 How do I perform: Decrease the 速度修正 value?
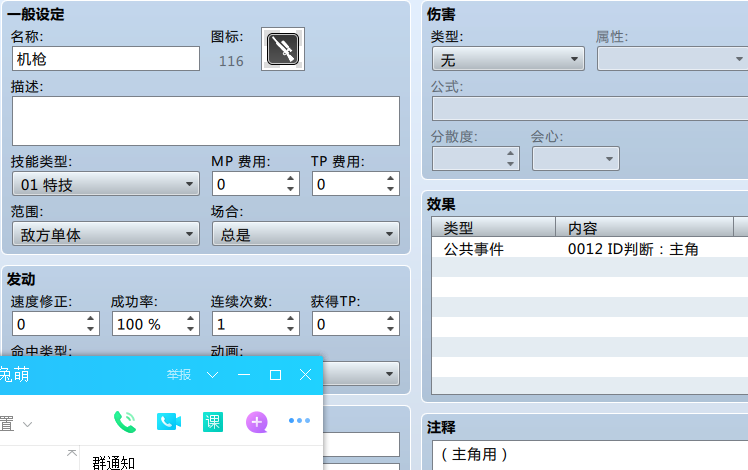pyautogui.click(x=91, y=329)
